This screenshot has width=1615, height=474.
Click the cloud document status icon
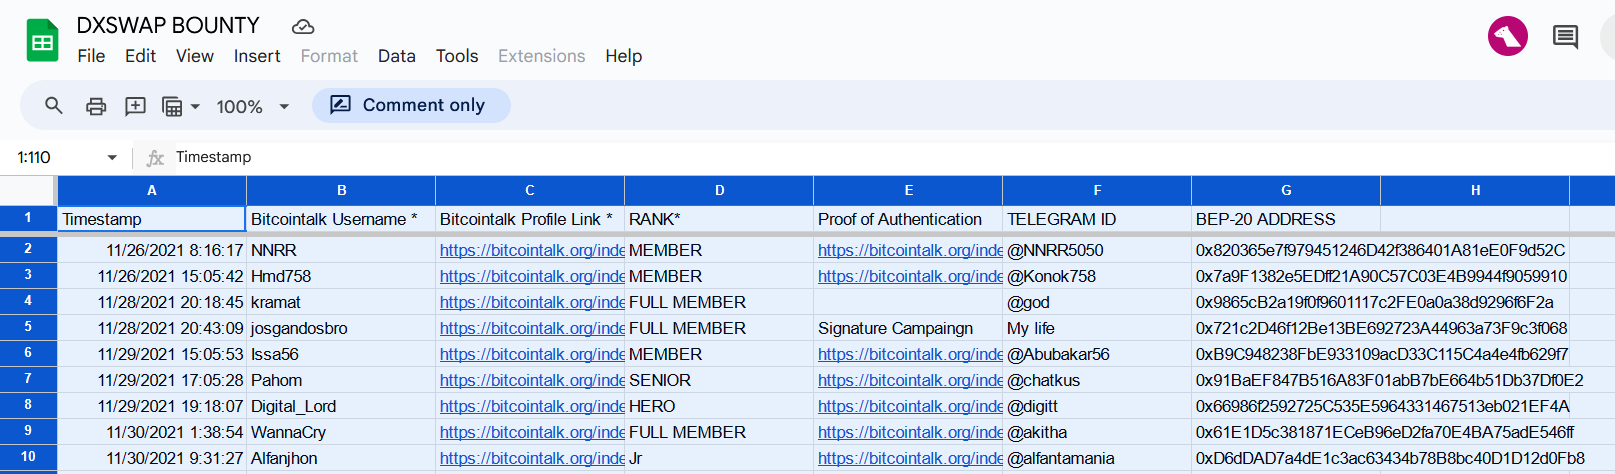303,26
